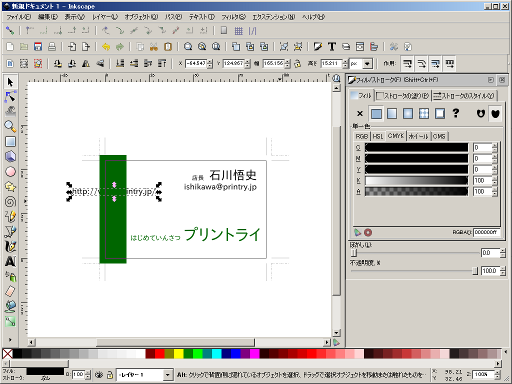Select the flat color fill button

coord(376,114)
